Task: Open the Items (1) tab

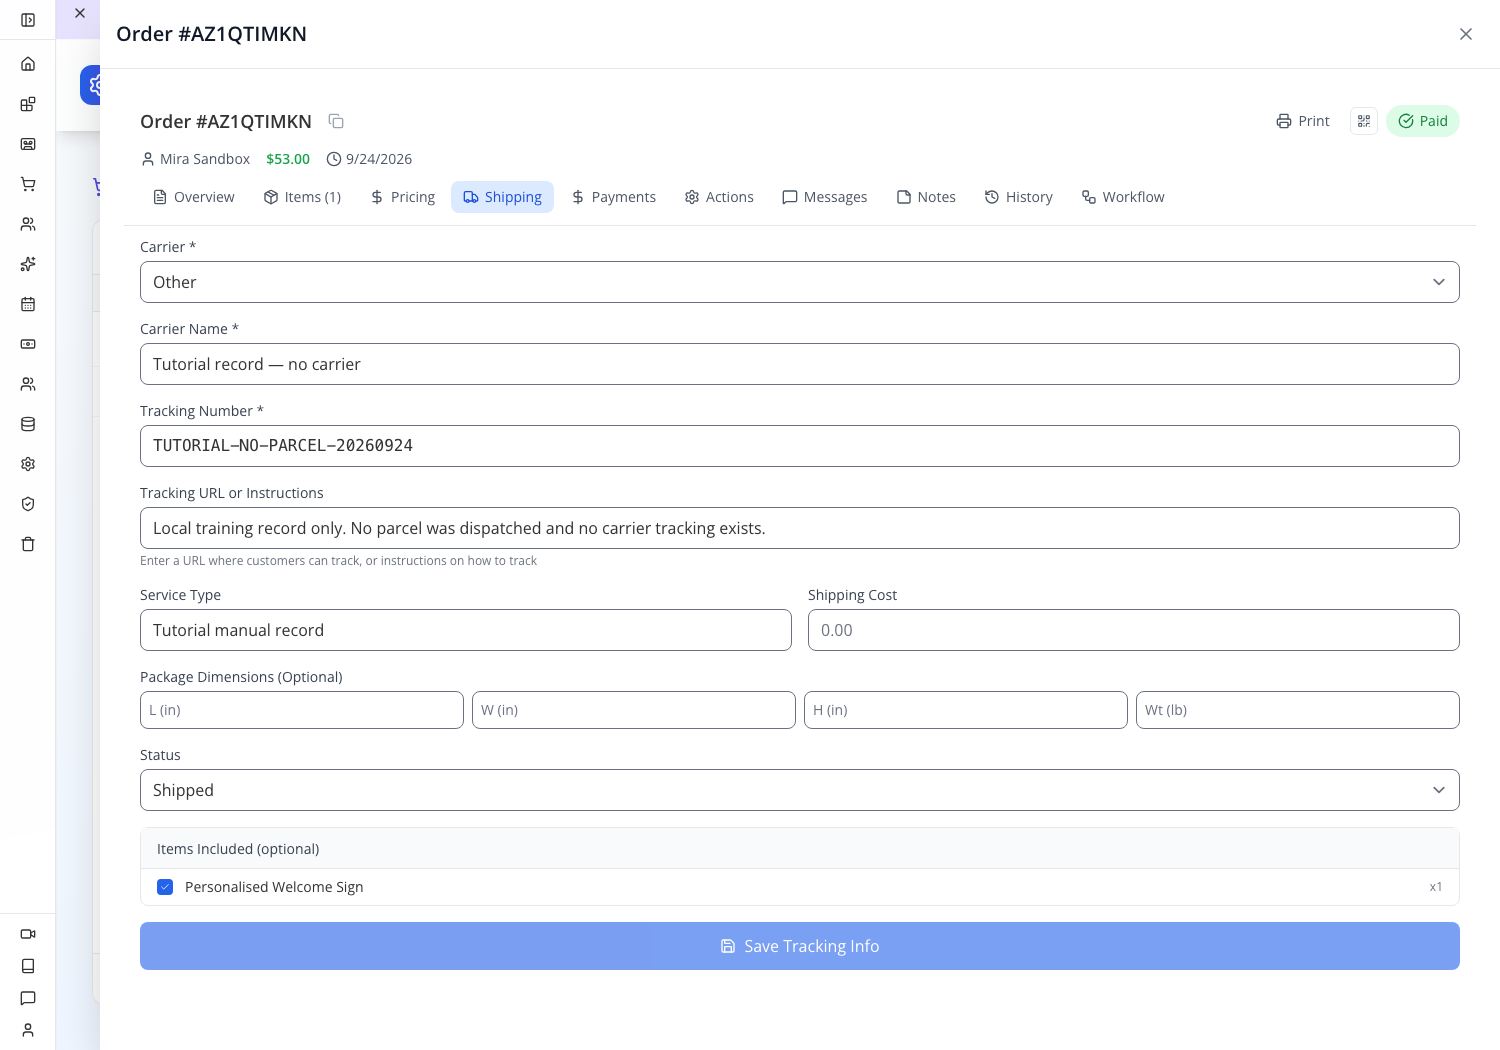Action: tap(303, 197)
